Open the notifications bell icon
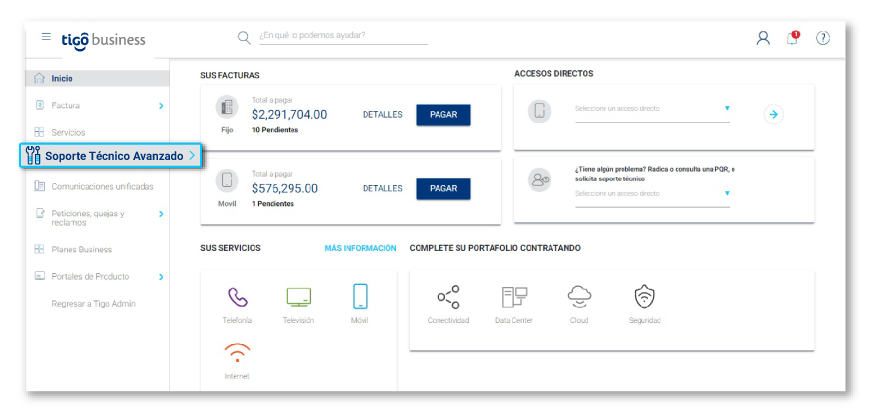The width and height of the screenshot is (869, 411). click(x=793, y=38)
